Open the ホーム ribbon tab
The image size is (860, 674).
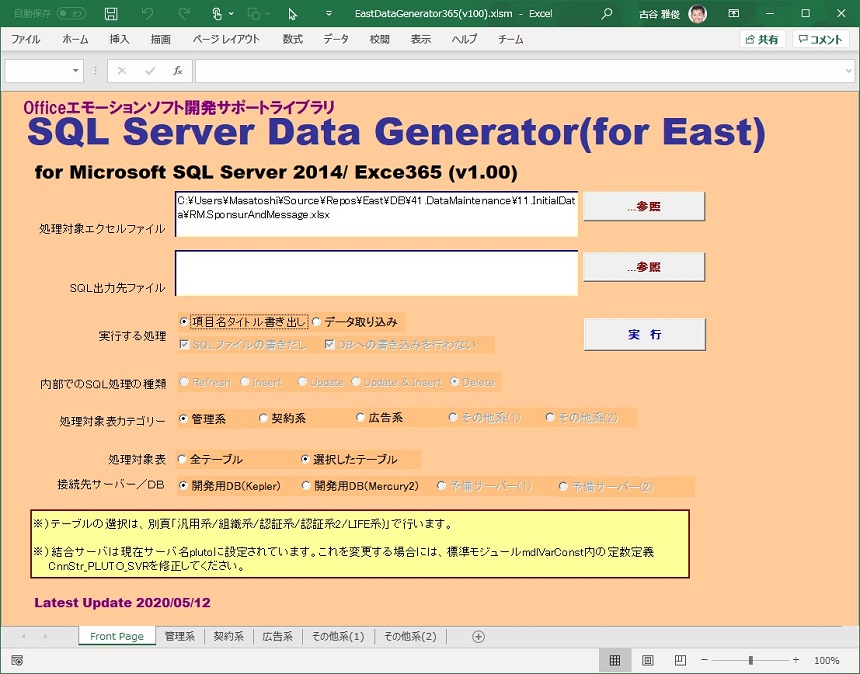[75, 39]
